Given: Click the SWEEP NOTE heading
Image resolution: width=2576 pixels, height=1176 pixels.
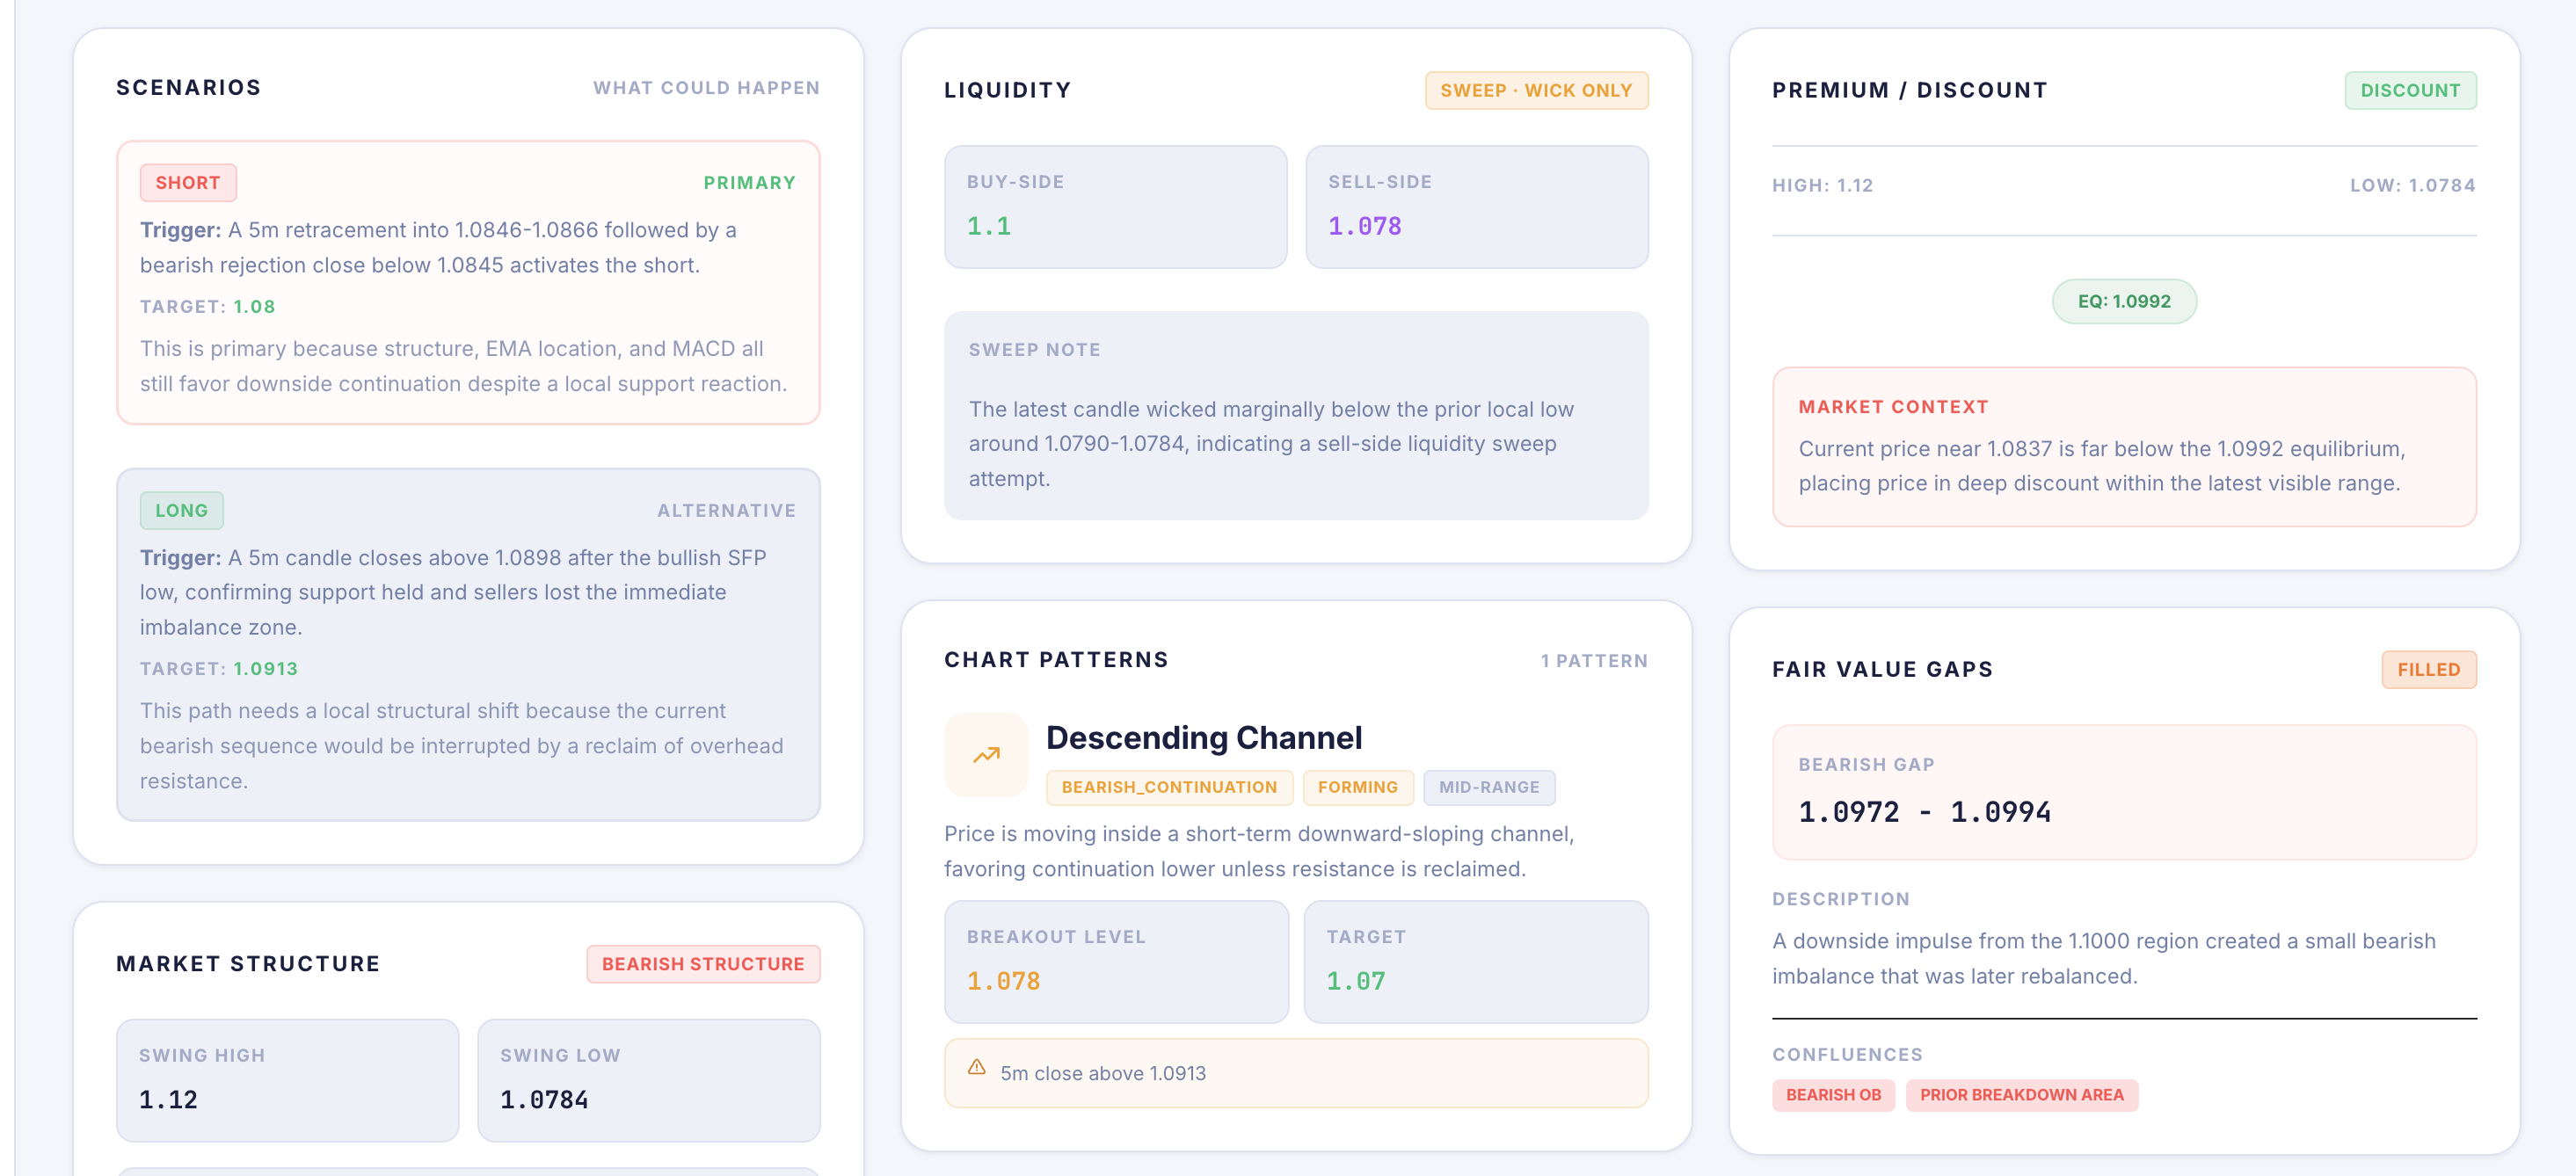Looking at the screenshot, I should click(1034, 349).
